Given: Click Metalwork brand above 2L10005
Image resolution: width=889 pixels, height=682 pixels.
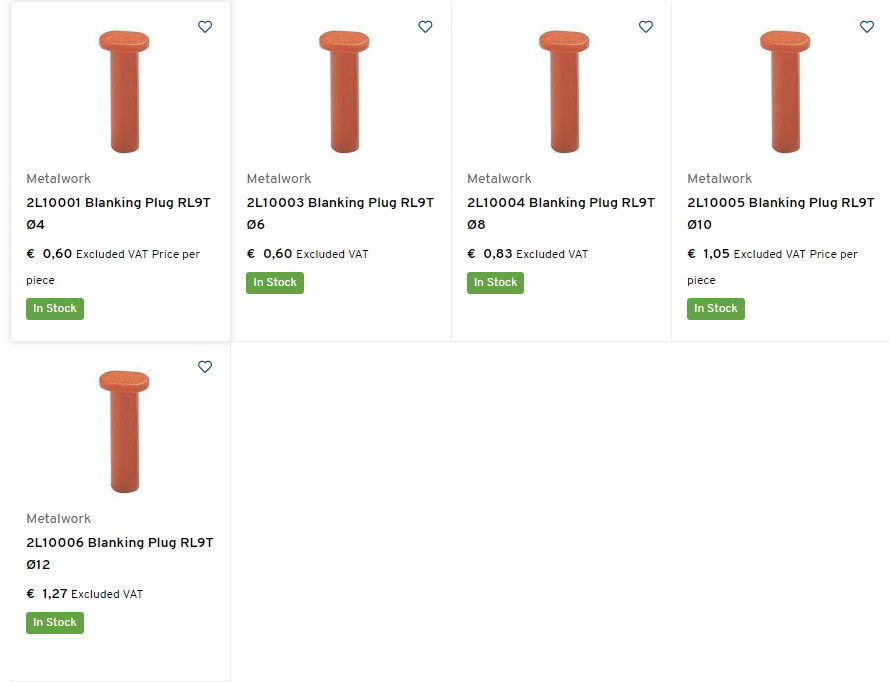Looking at the screenshot, I should click(719, 179).
